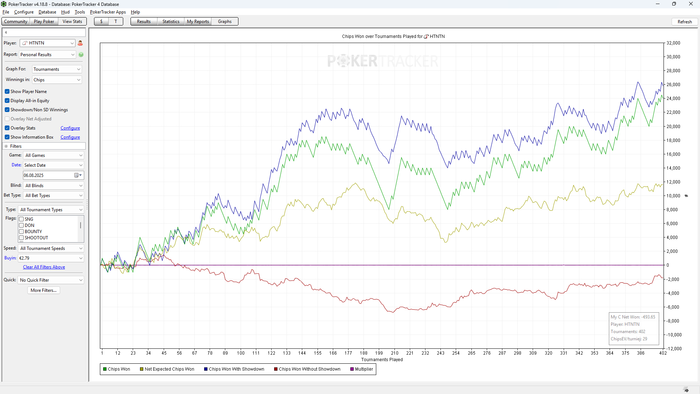Open the Date dropdown showing Select Date
Screen dimensions: 700x394
tap(54, 165)
